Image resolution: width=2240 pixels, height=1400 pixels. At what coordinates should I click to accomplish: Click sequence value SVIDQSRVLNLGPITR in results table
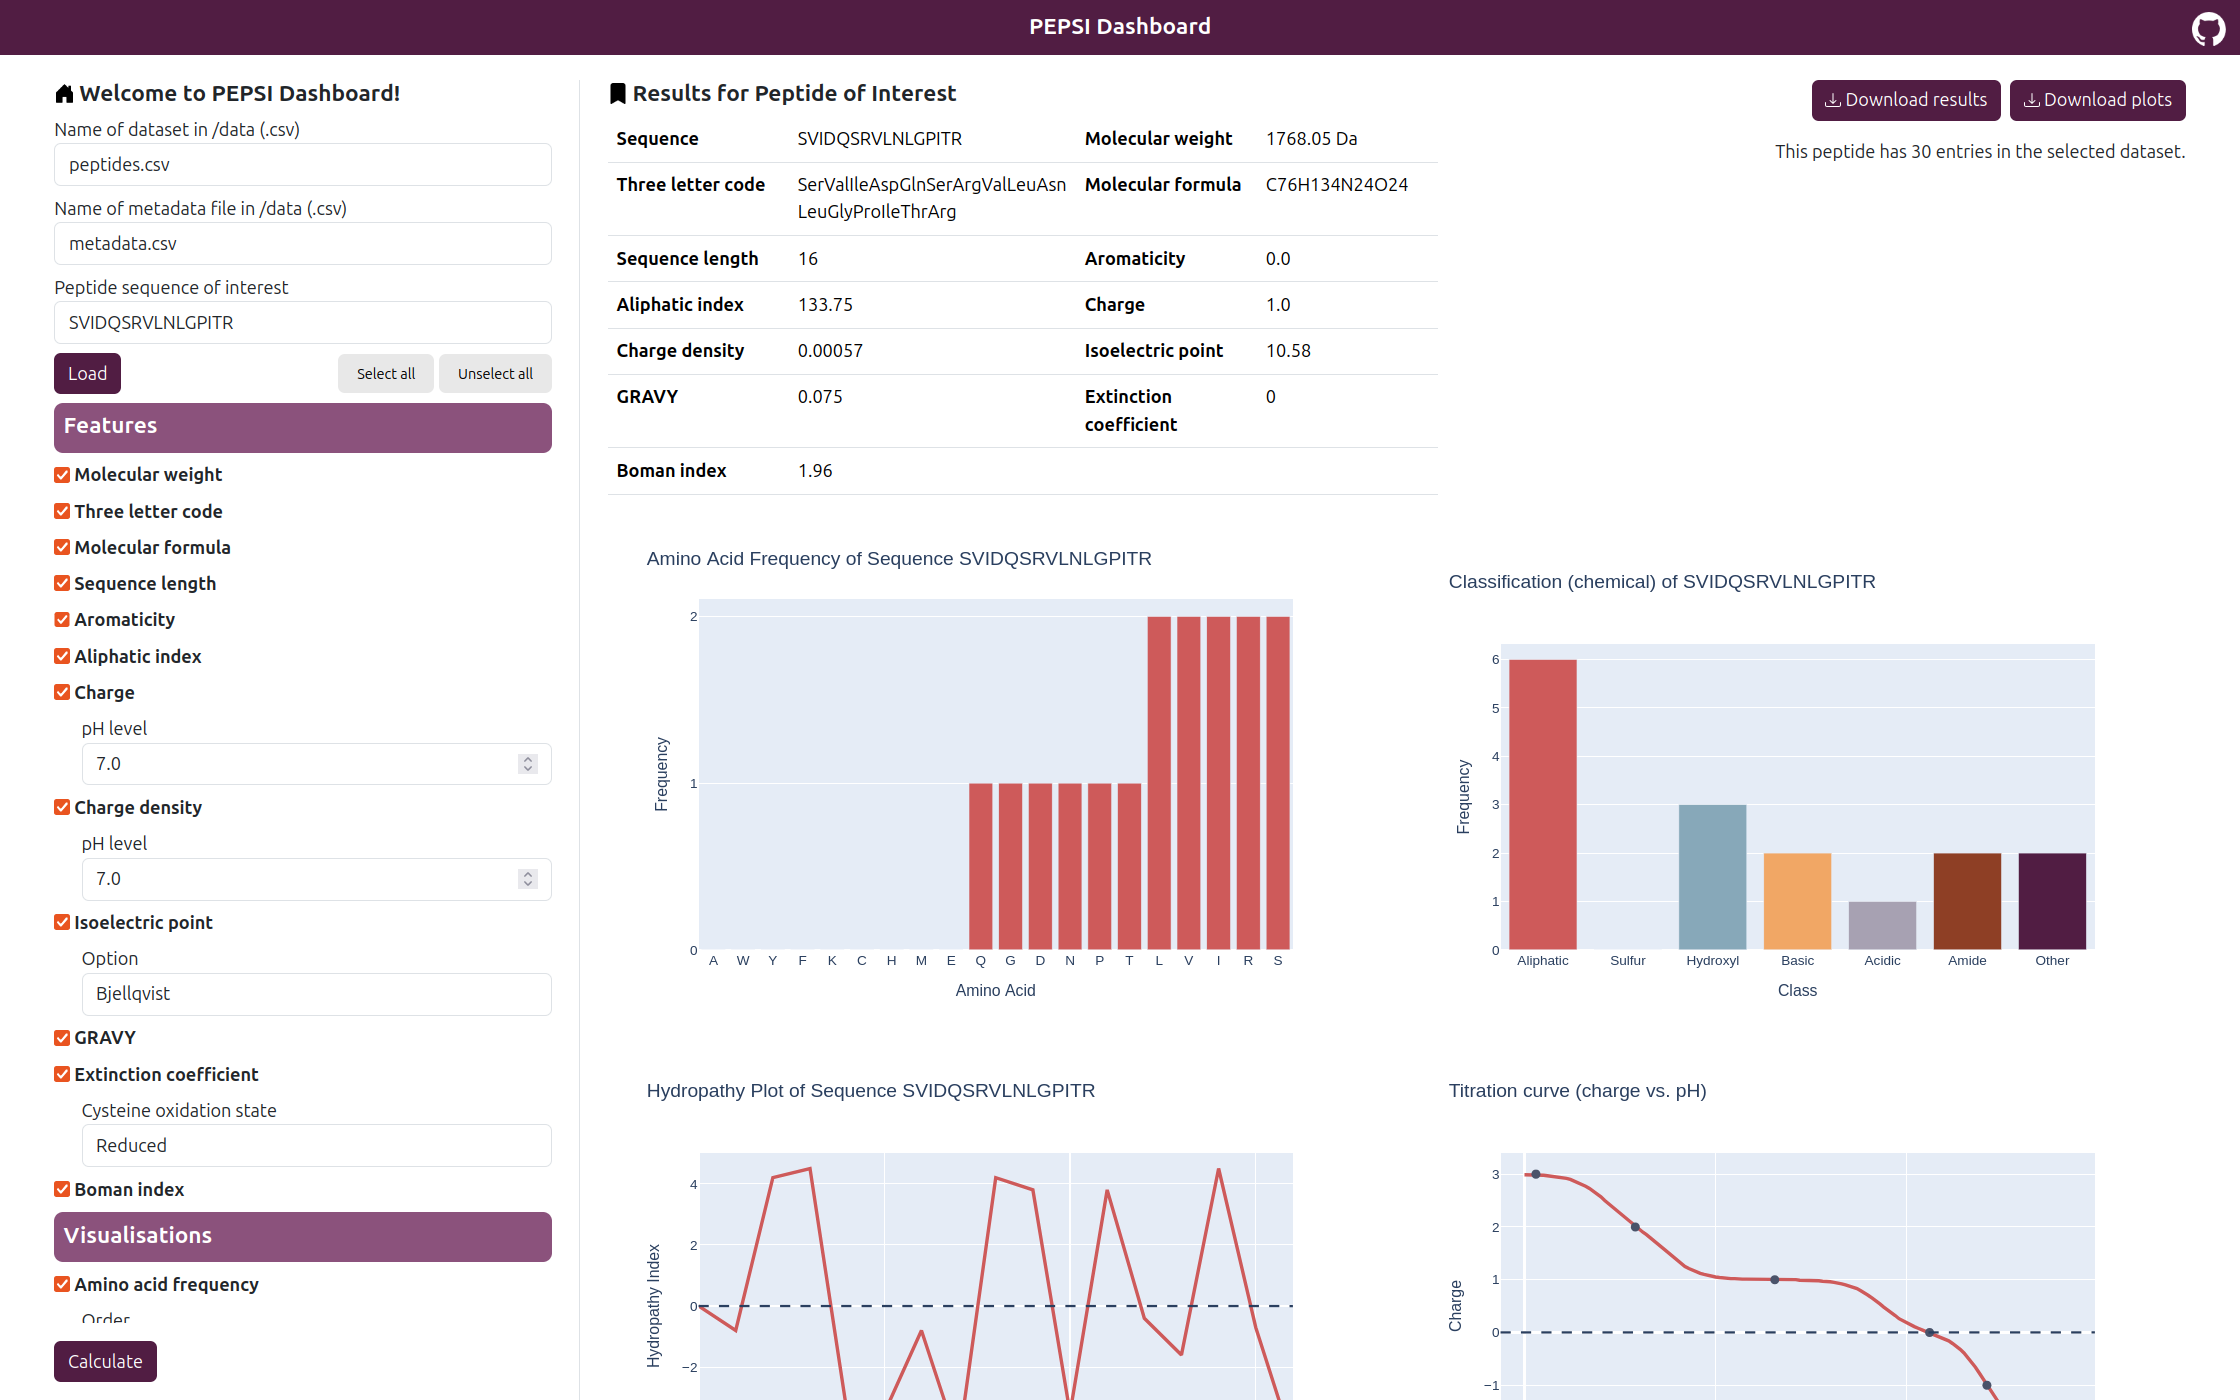pyautogui.click(x=880, y=139)
